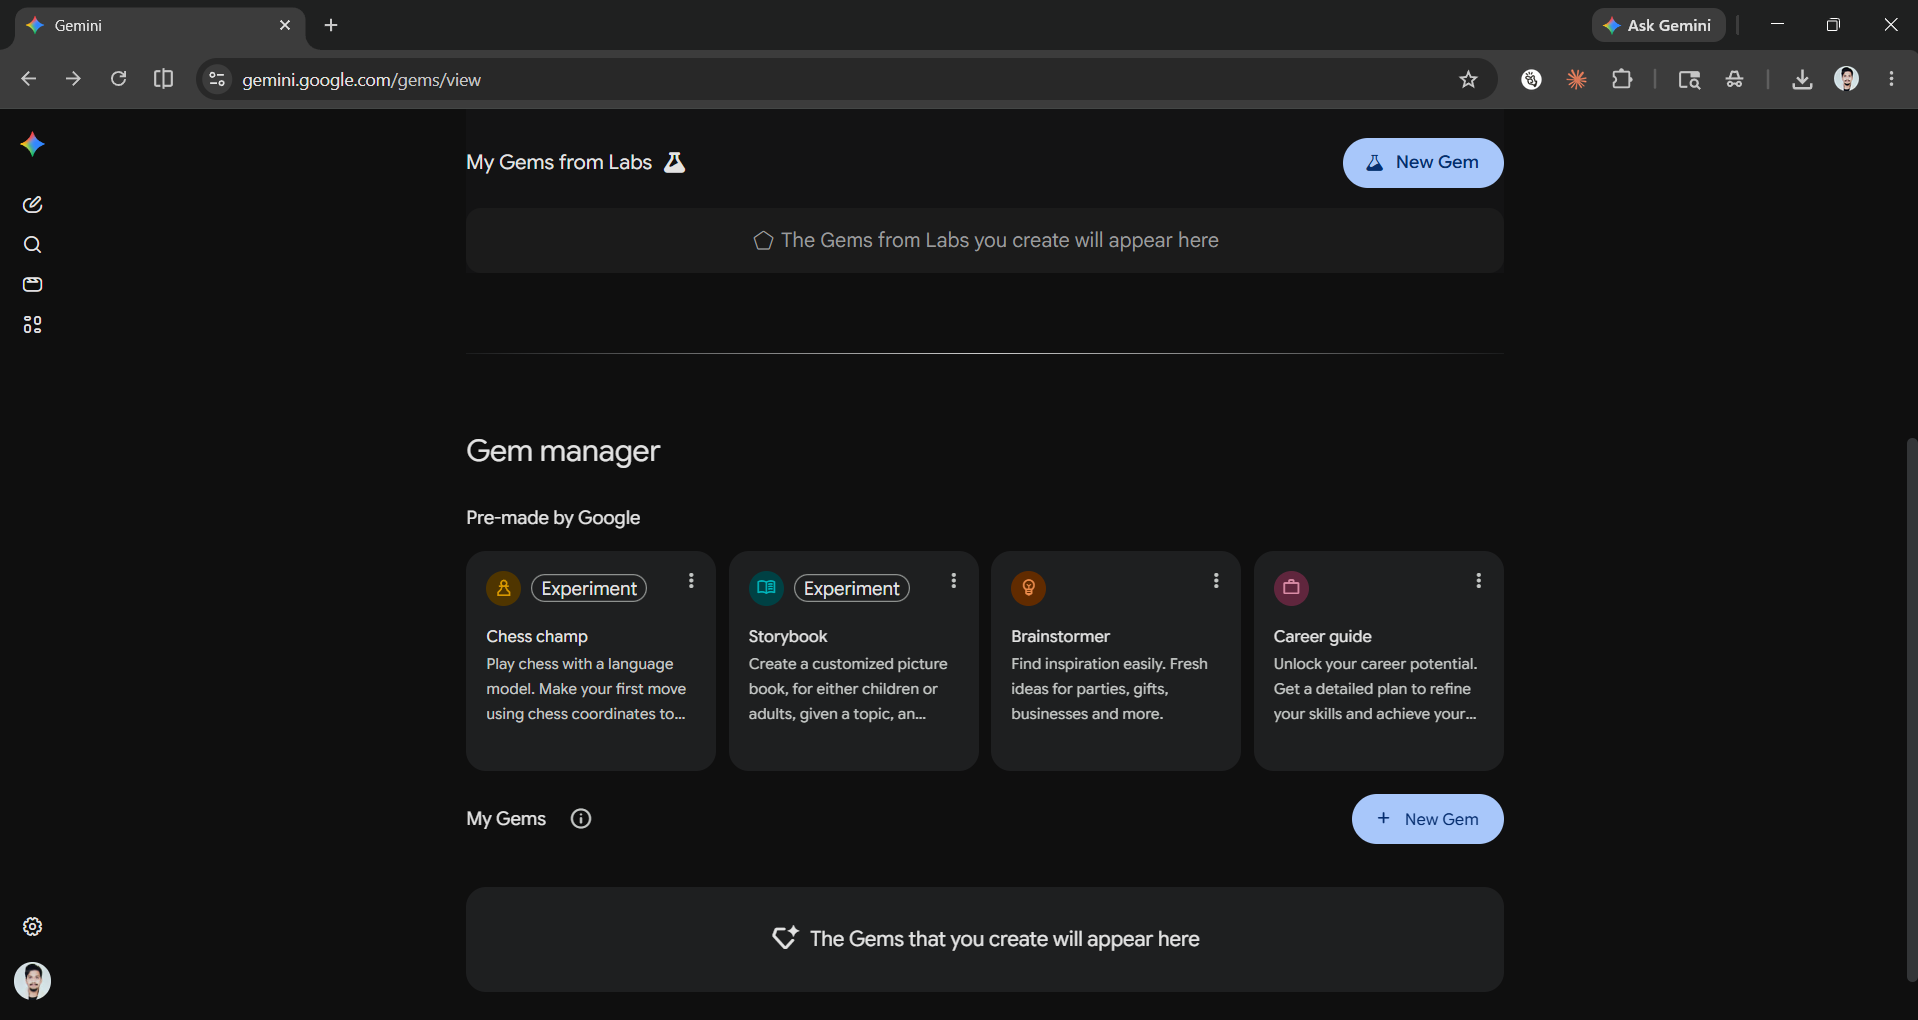Start a new chat with the pencil icon

point(32,205)
